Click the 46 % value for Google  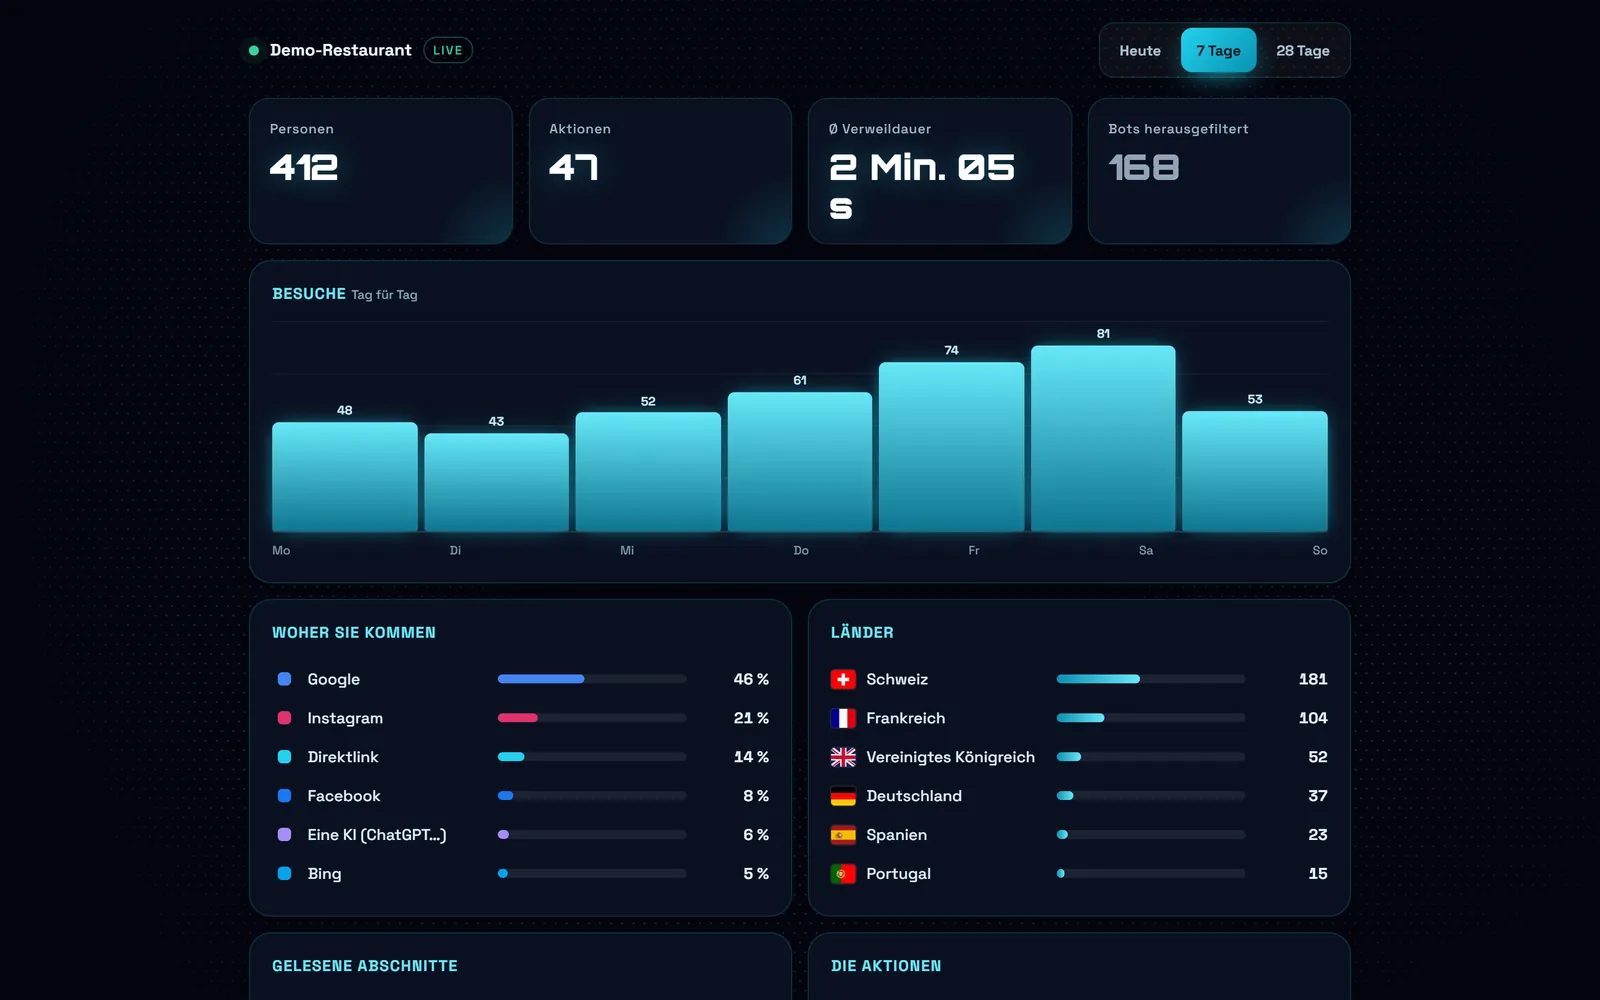click(751, 679)
